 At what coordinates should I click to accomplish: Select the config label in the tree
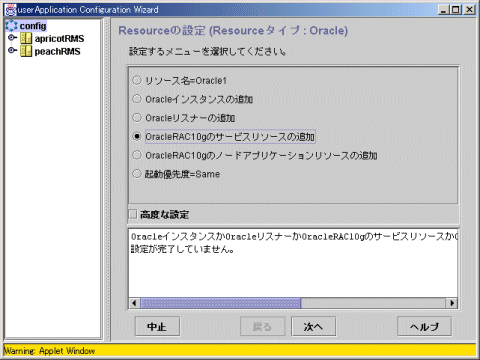click(33, 26)
